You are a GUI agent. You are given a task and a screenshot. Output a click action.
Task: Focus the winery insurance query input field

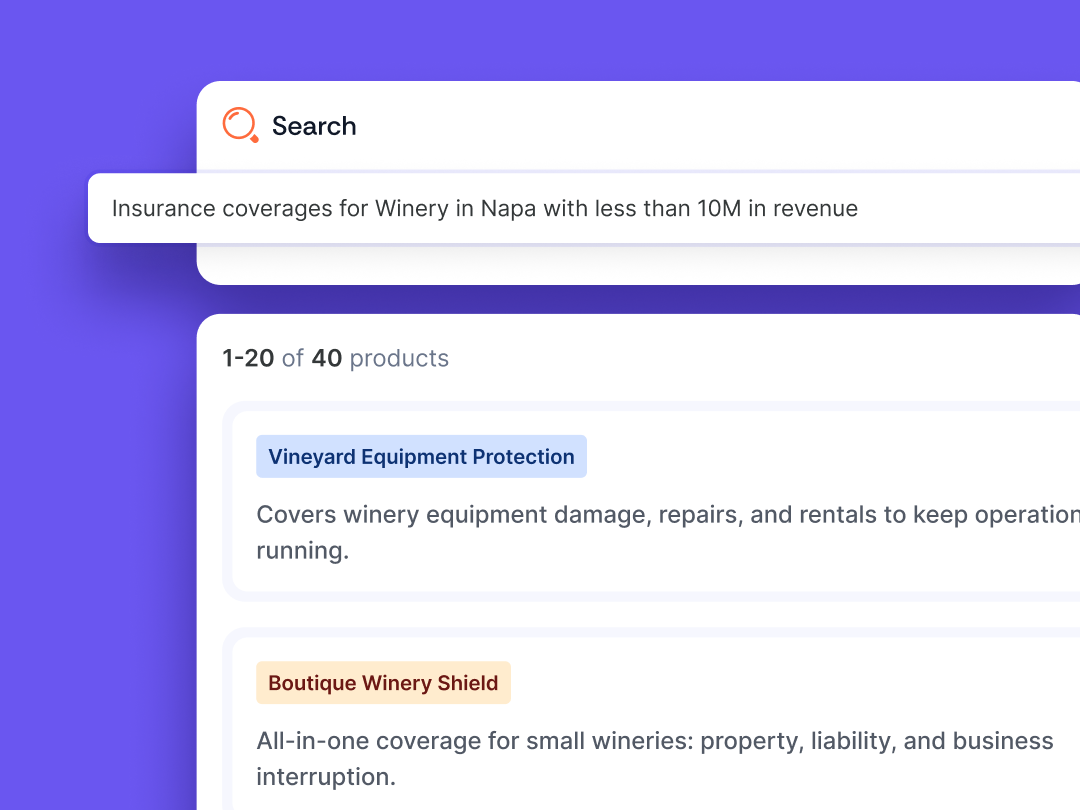pyautogui.click(x=584, y=208)
